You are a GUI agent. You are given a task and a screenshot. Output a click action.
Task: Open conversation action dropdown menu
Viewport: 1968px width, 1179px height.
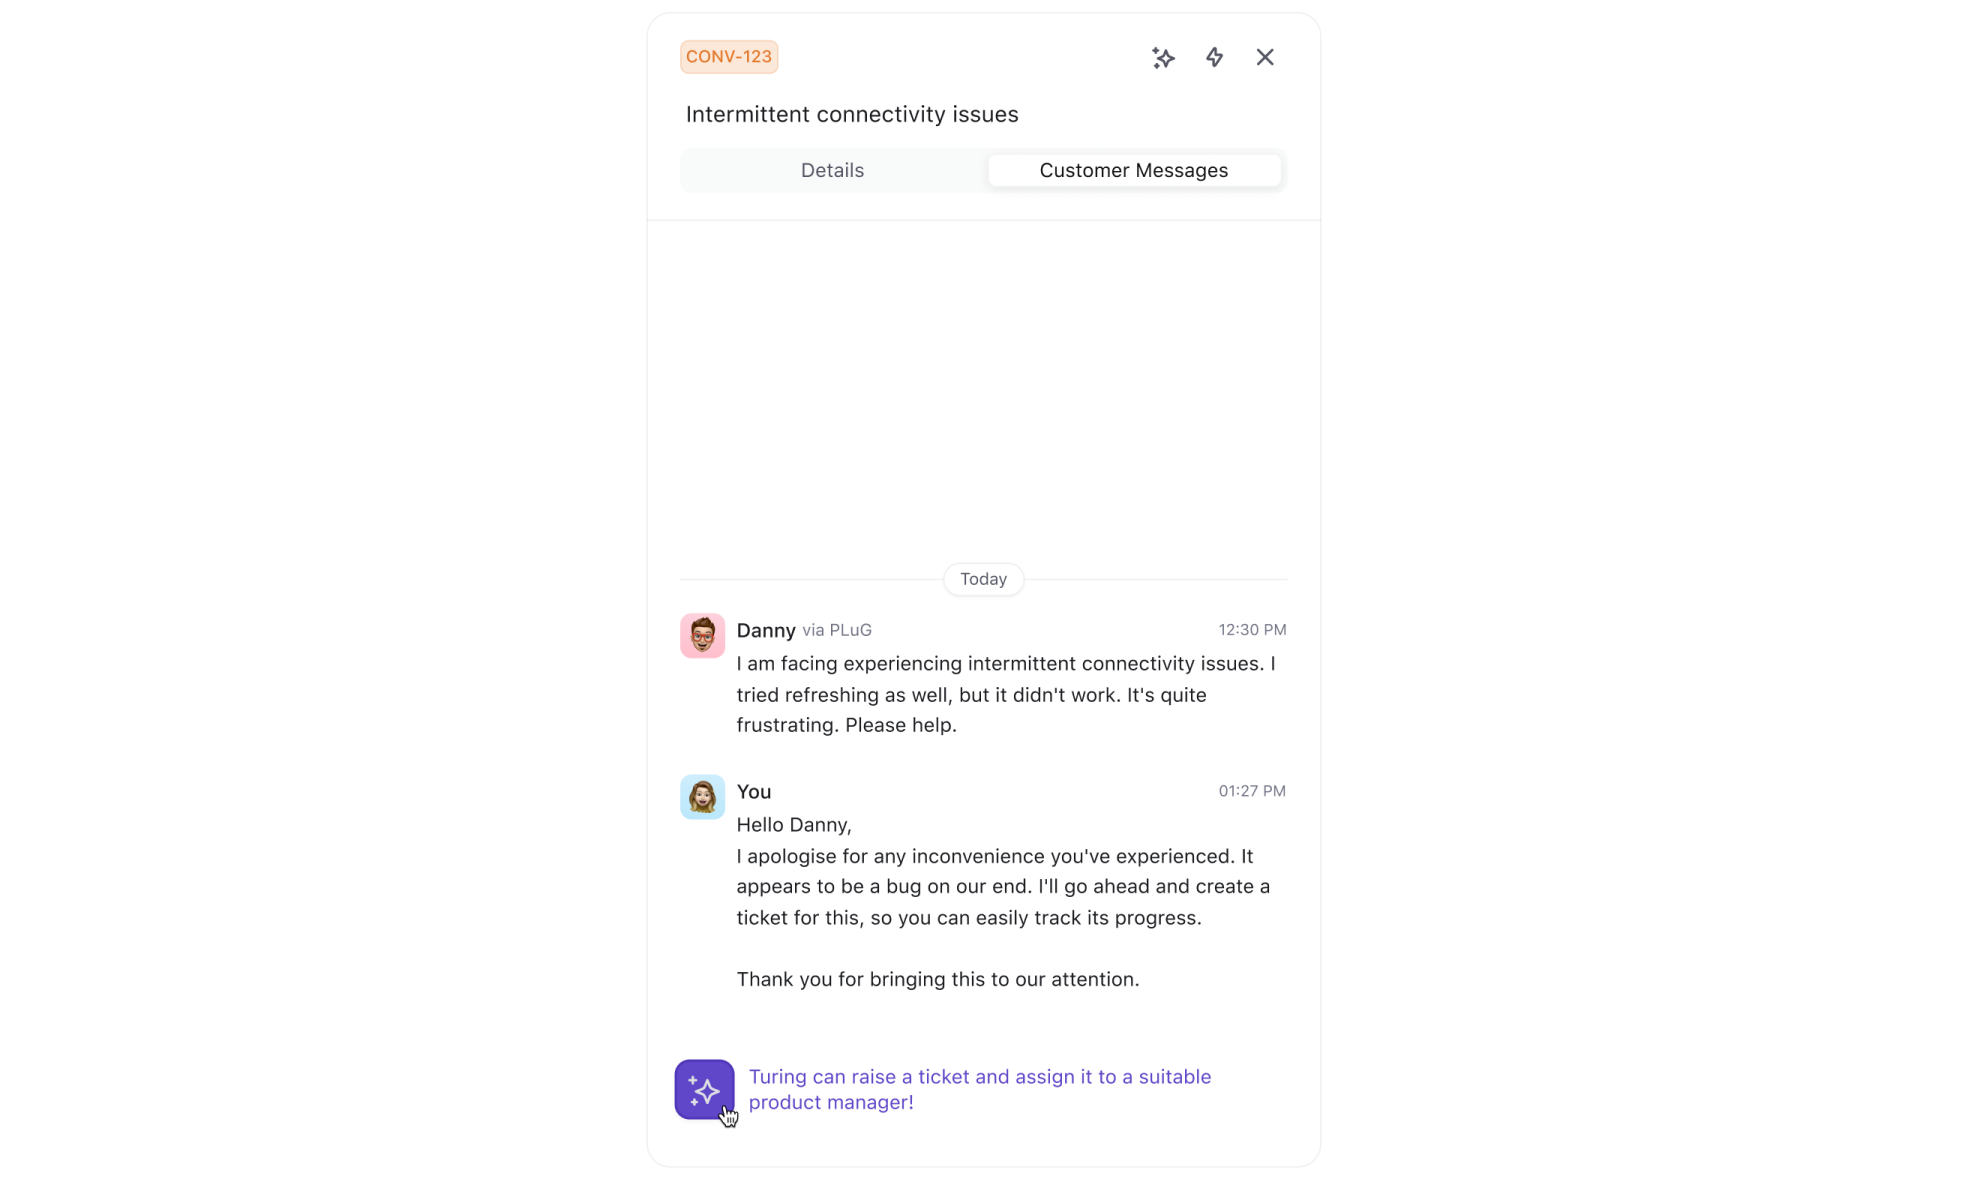[1214, 56]
